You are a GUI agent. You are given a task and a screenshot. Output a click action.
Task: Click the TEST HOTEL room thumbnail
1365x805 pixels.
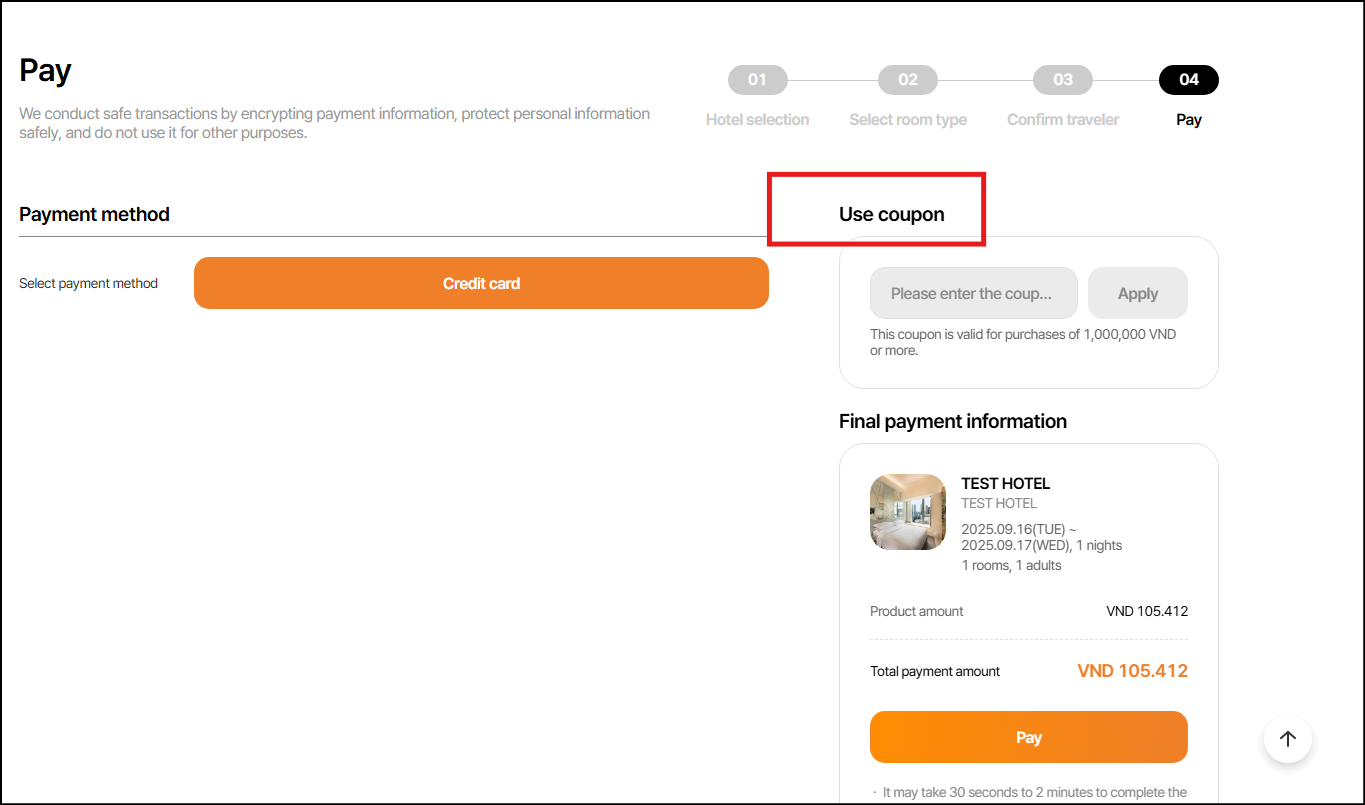(x=908, y=512)
